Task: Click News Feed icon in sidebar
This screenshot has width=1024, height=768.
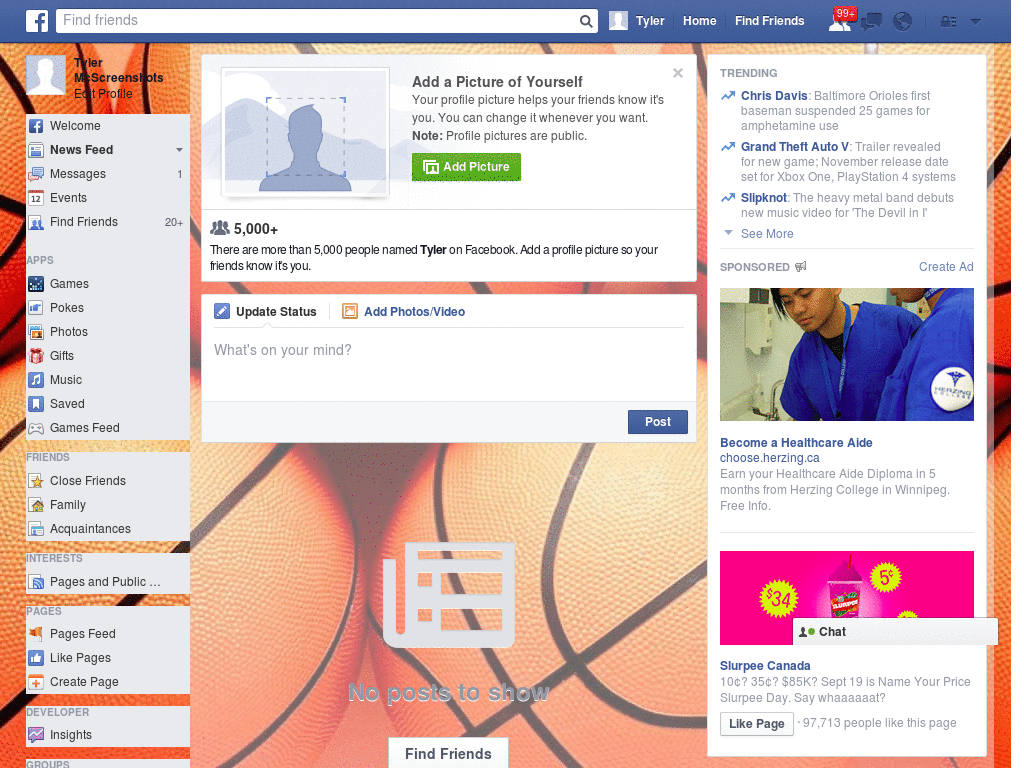Action: 36,150
